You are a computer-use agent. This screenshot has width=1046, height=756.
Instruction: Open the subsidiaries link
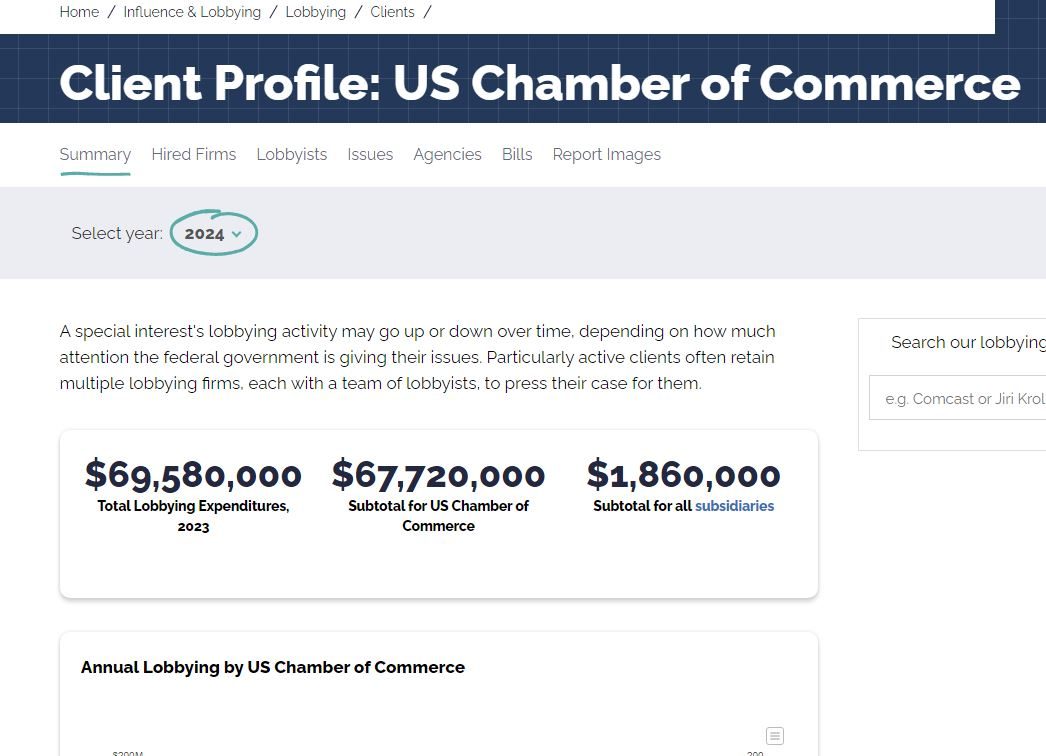[734, 506]
